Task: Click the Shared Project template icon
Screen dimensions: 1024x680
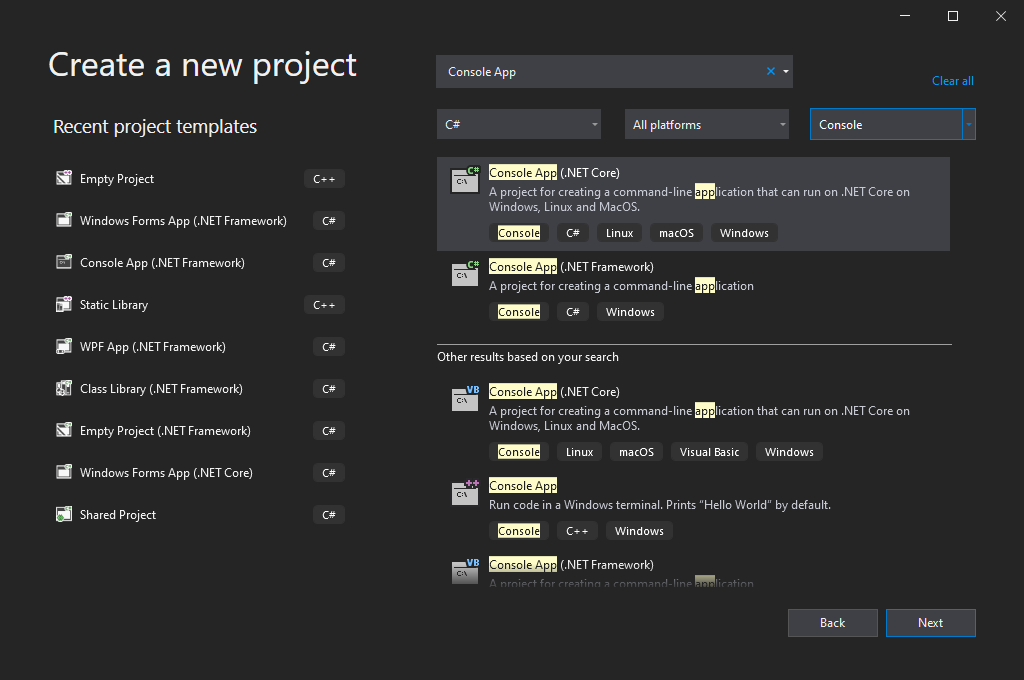Action: [64, 514]
